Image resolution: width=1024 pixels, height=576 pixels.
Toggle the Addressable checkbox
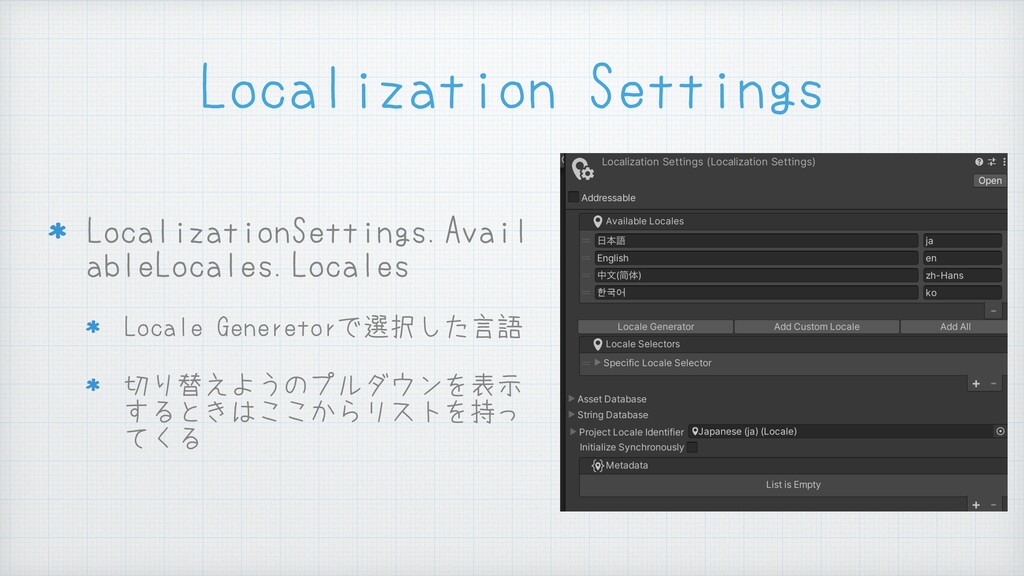point(573,197)
